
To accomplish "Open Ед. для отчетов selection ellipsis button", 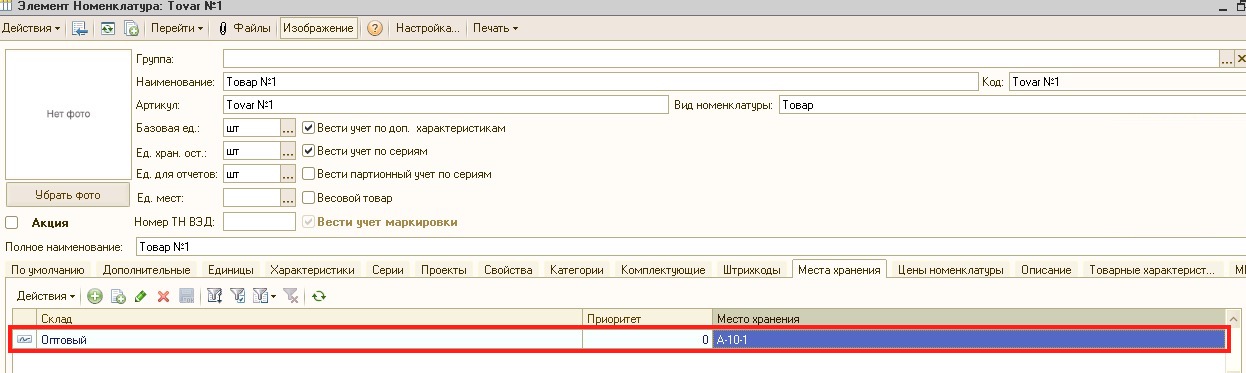I will [288, 174].
